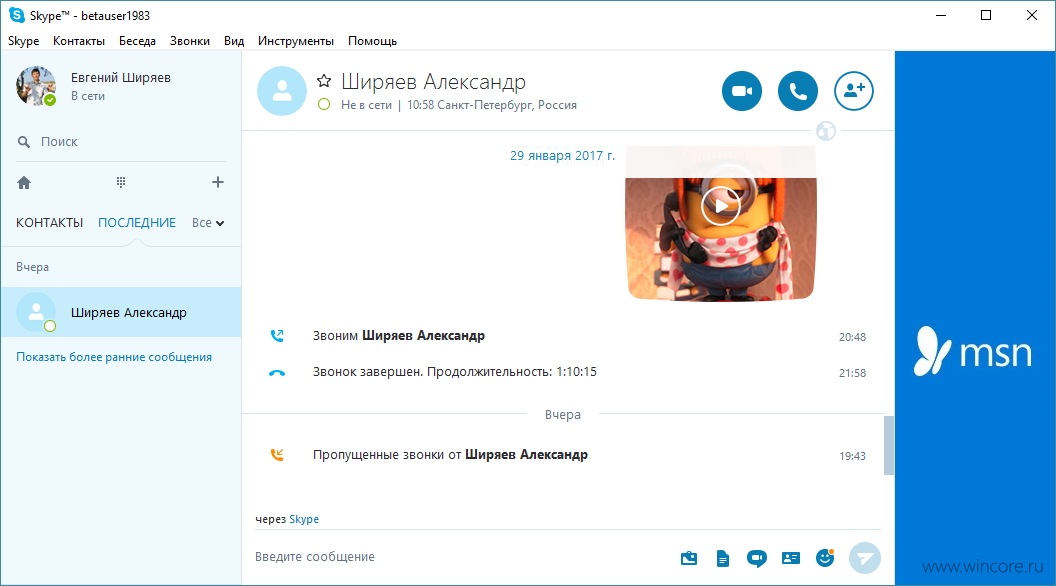Screen dimensions: 1056x586
Task: Show earlier messages link
Action: (x=114, y=357)
